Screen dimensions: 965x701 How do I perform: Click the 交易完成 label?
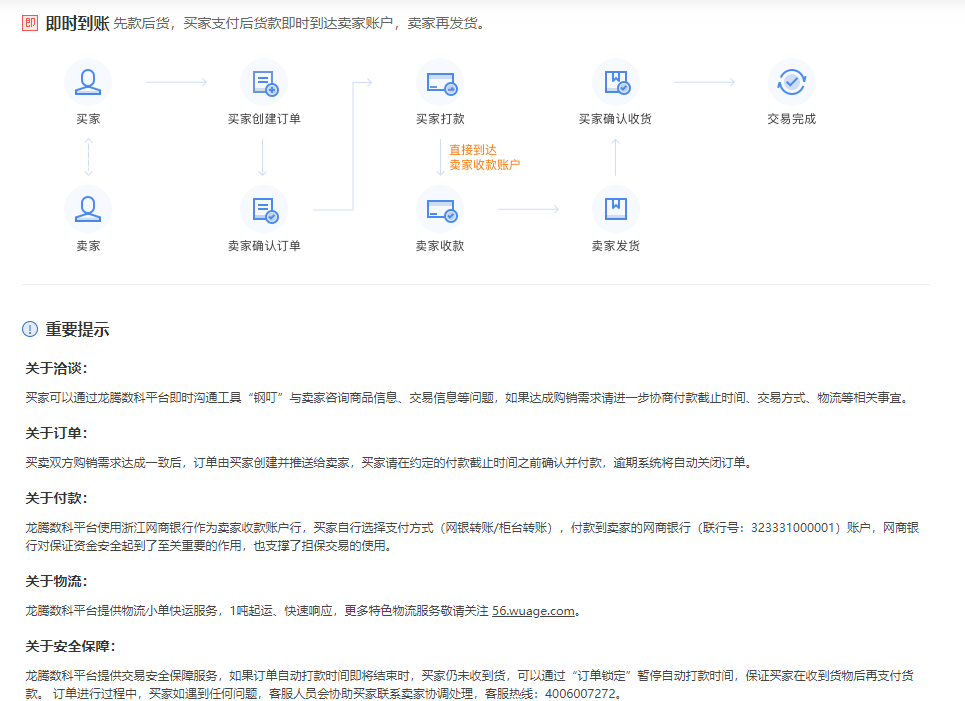(791, 119)
